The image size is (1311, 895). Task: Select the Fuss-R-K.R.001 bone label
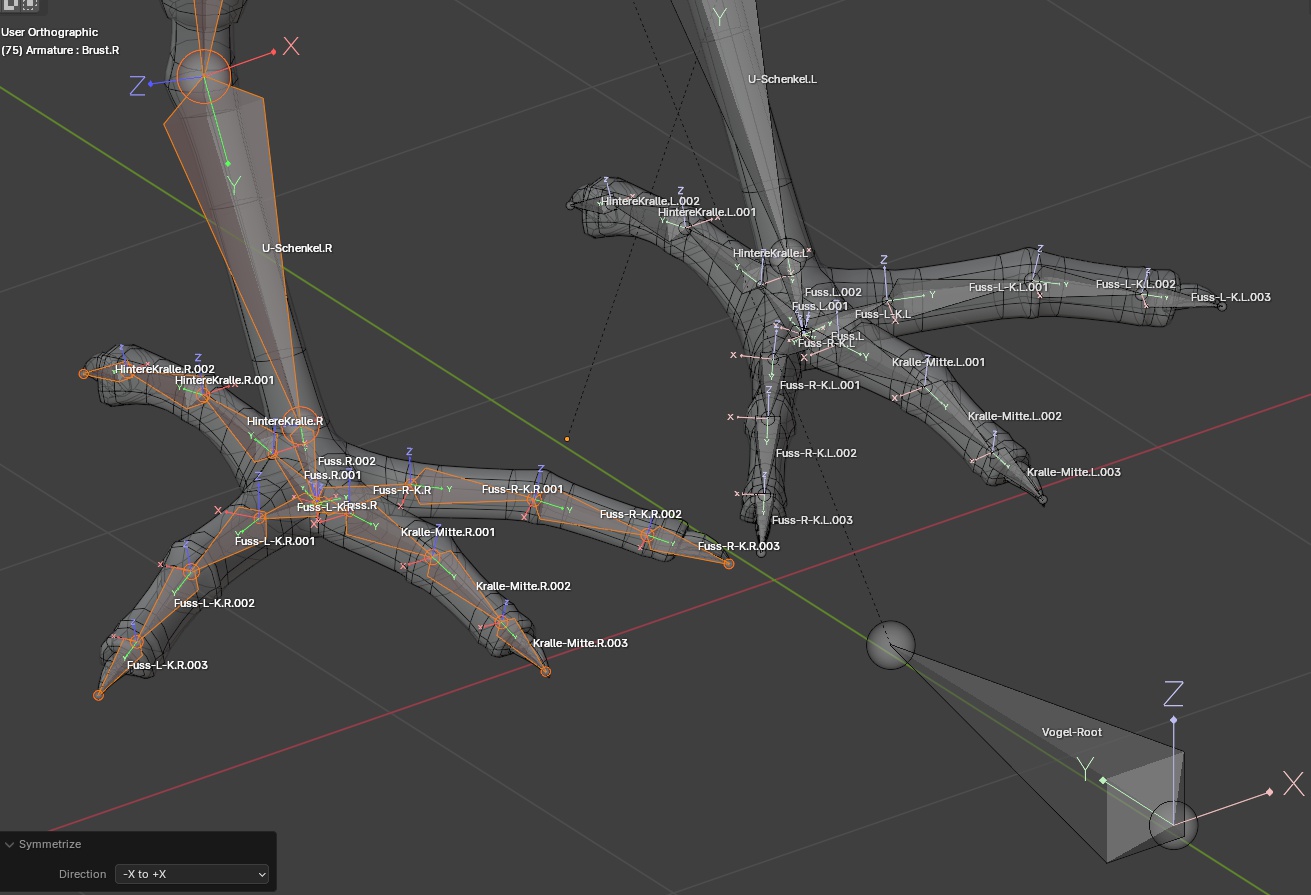pyautogui.click(x=522, y=489)
